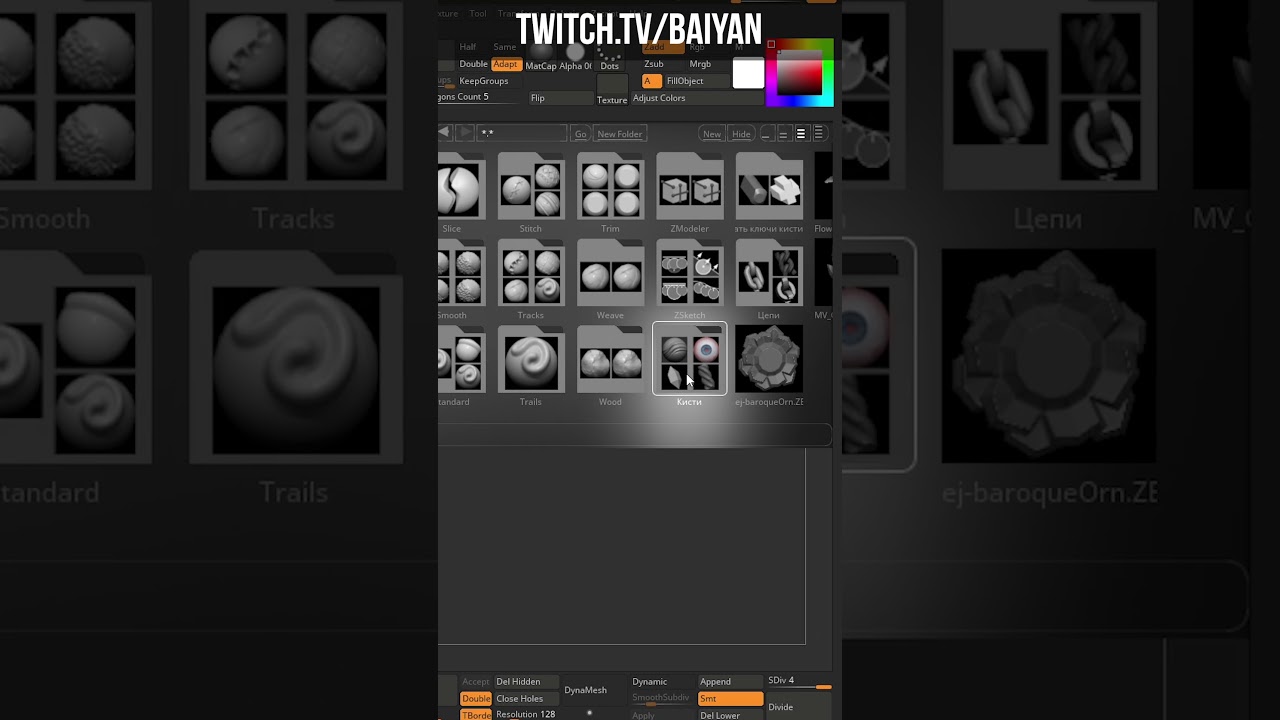Open the Trim brush folder

point(610,187)
